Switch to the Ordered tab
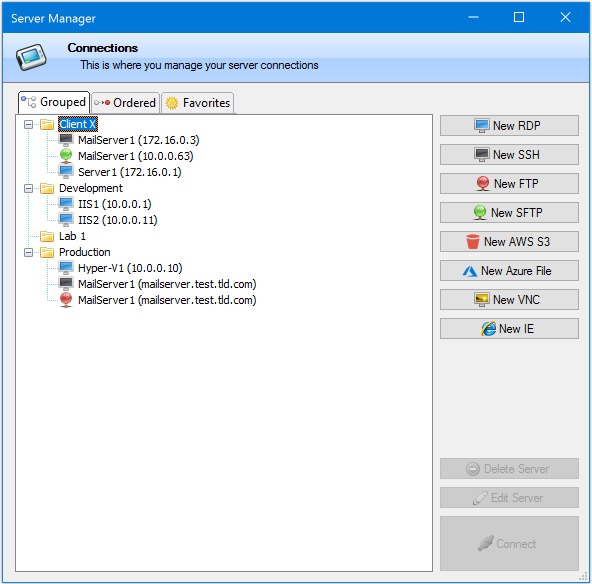The width and height of the screenshot is (592, 584). [x=125, y=103]
